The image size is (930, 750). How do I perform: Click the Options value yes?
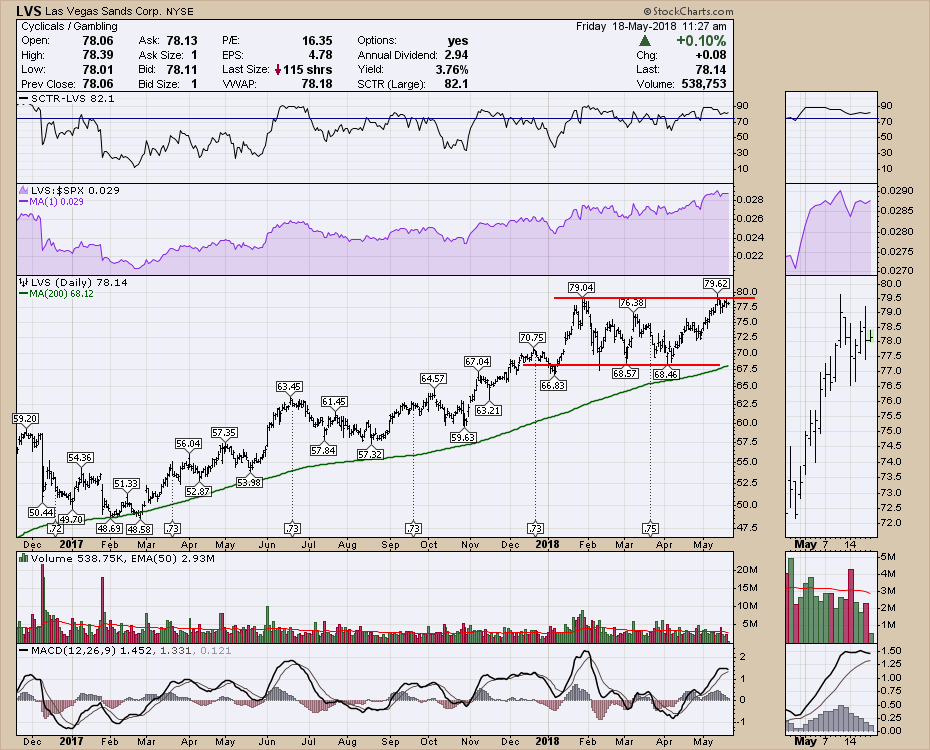click(x=458, y=40)
